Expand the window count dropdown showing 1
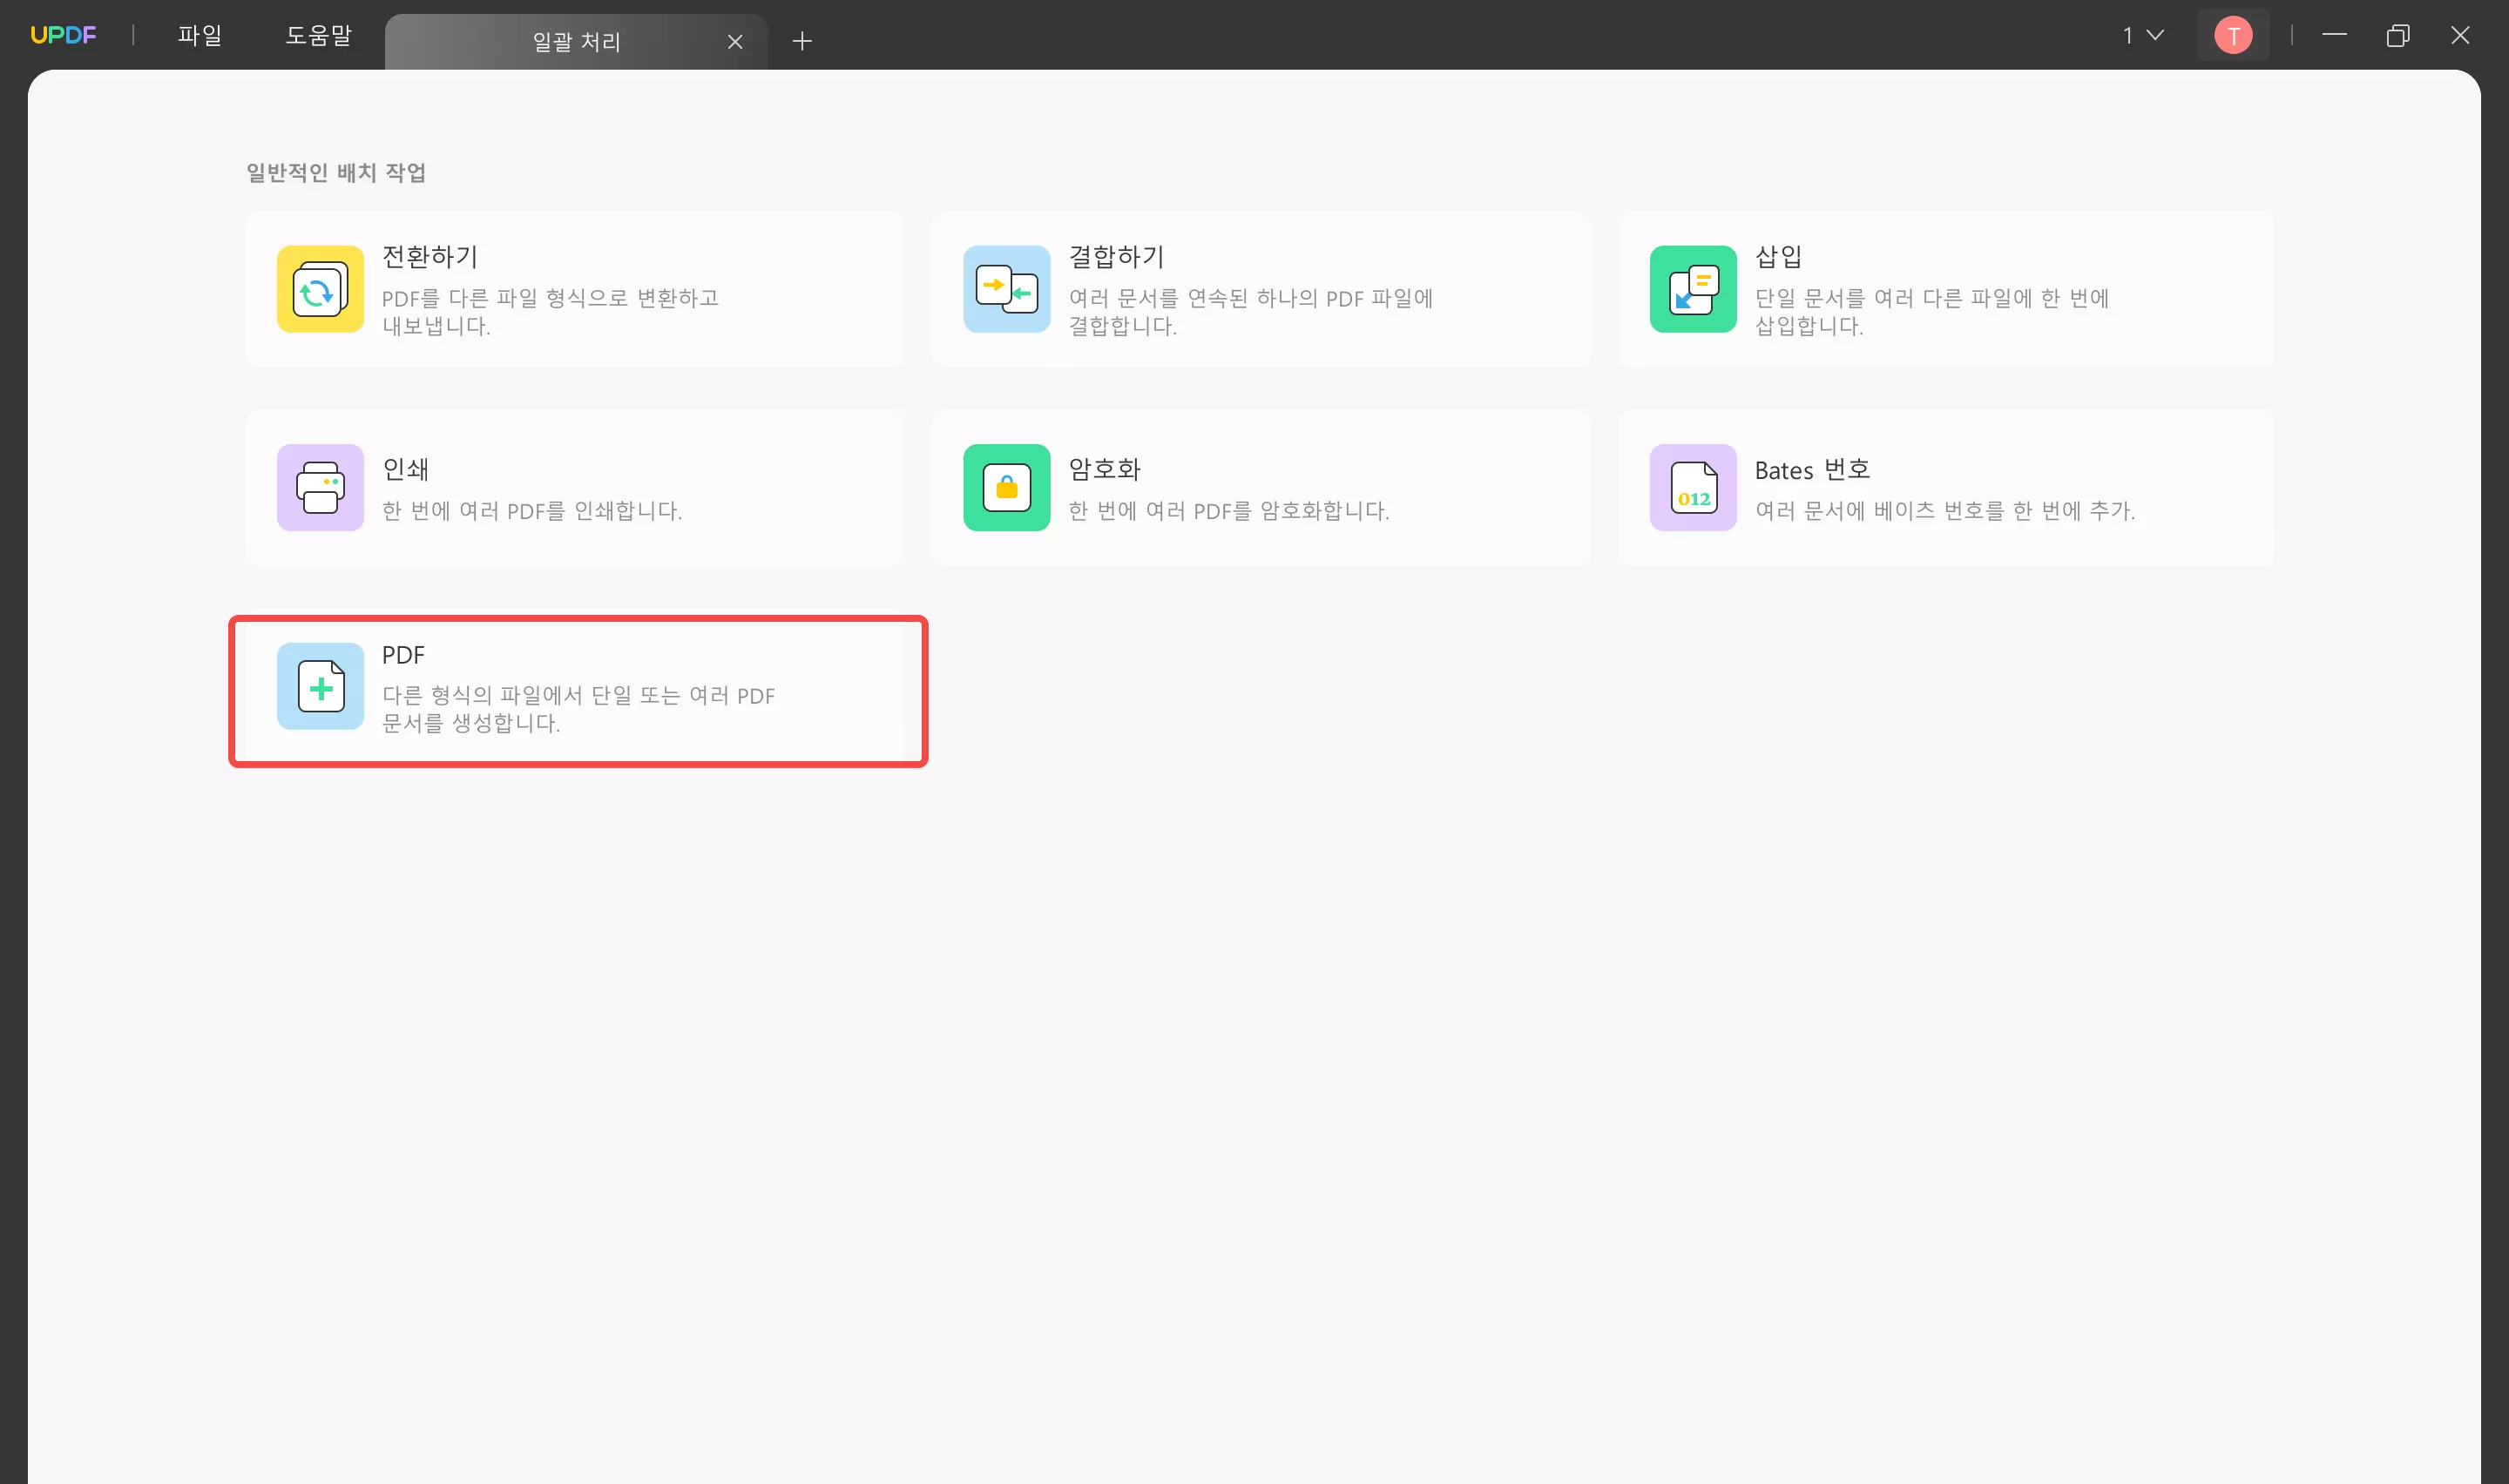 2143,36
